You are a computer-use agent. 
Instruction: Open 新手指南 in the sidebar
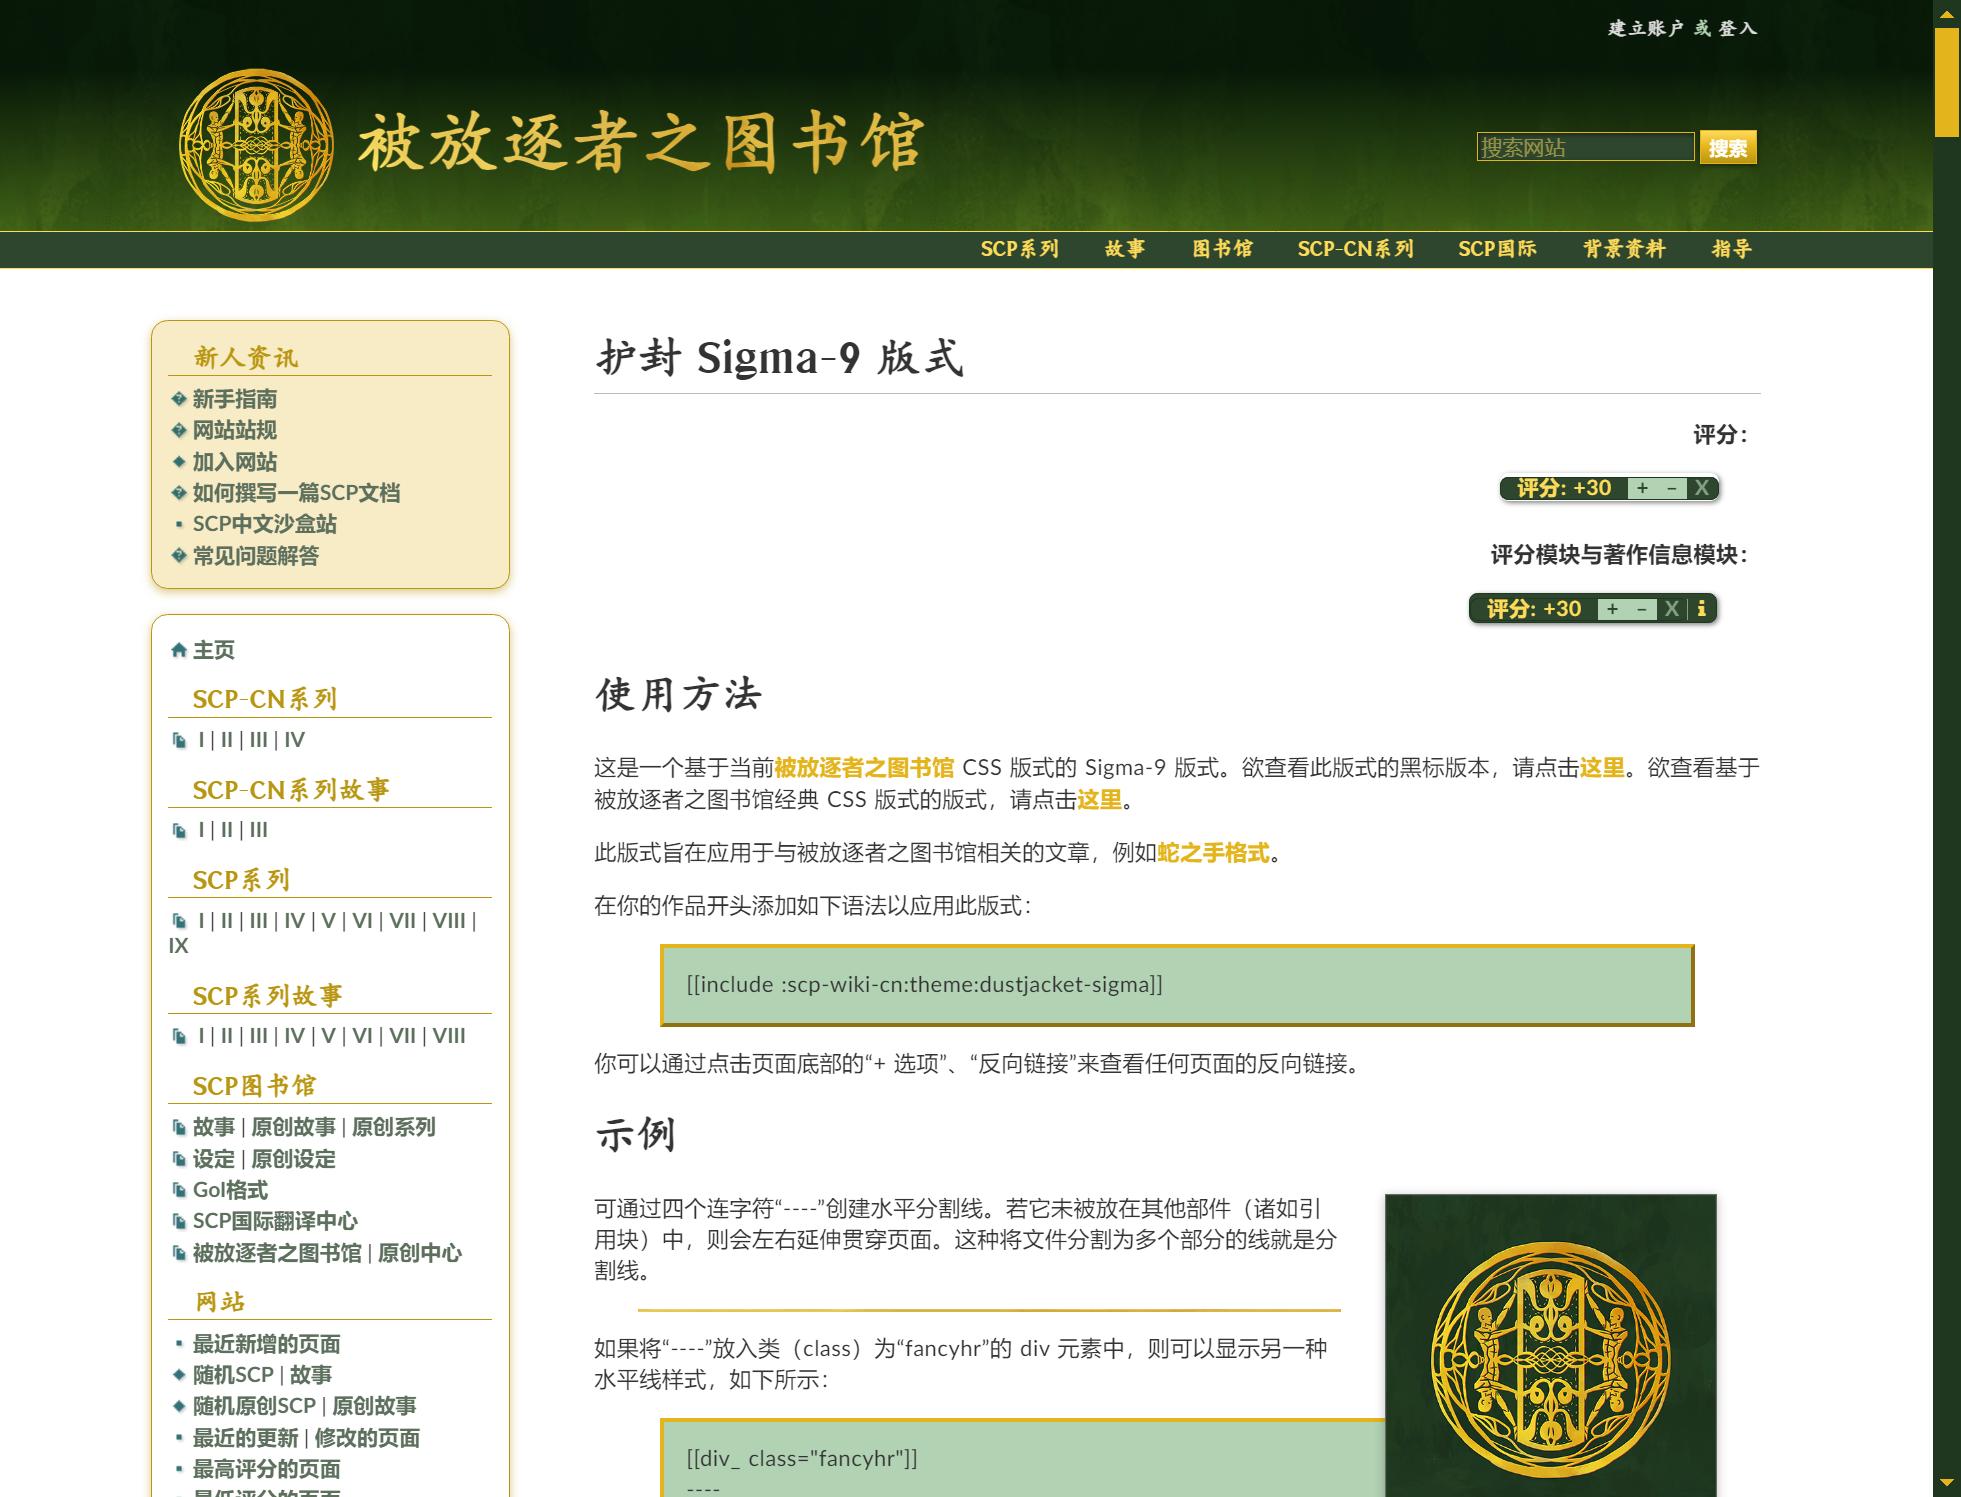234,399
